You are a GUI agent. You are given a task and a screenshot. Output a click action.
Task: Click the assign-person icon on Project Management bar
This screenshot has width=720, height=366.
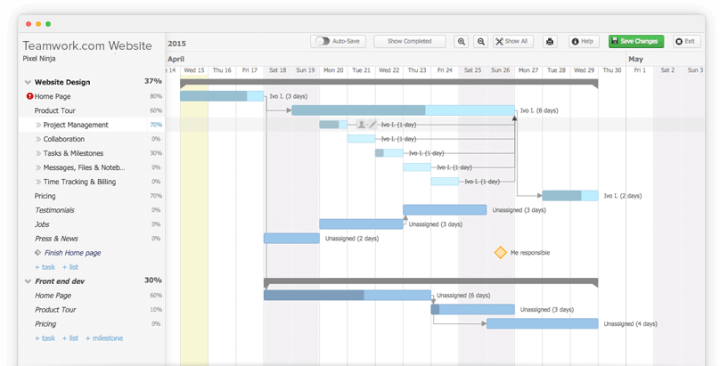361,124
